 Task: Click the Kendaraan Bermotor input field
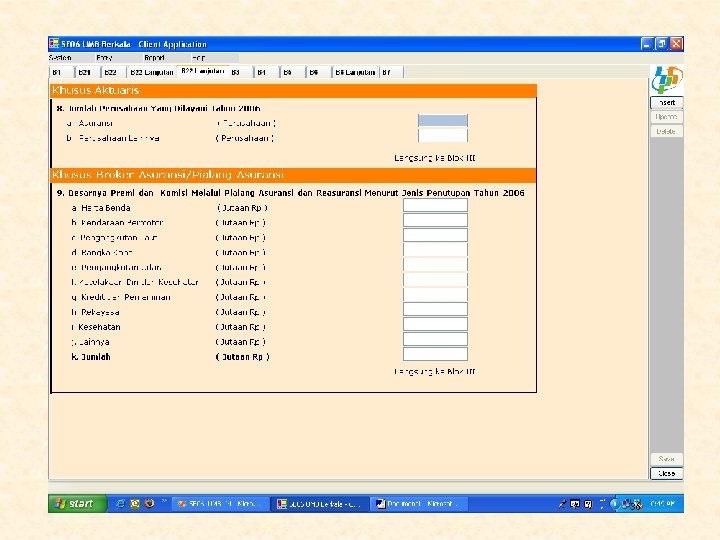click(x=435, y=220)
